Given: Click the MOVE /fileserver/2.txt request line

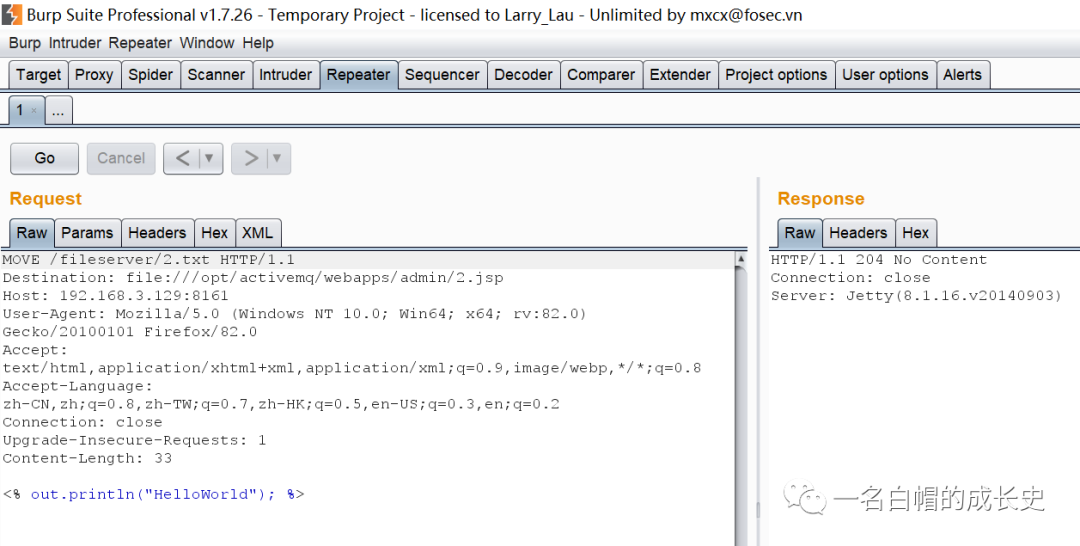Looking at the screenshot, I should pos(148,260).
